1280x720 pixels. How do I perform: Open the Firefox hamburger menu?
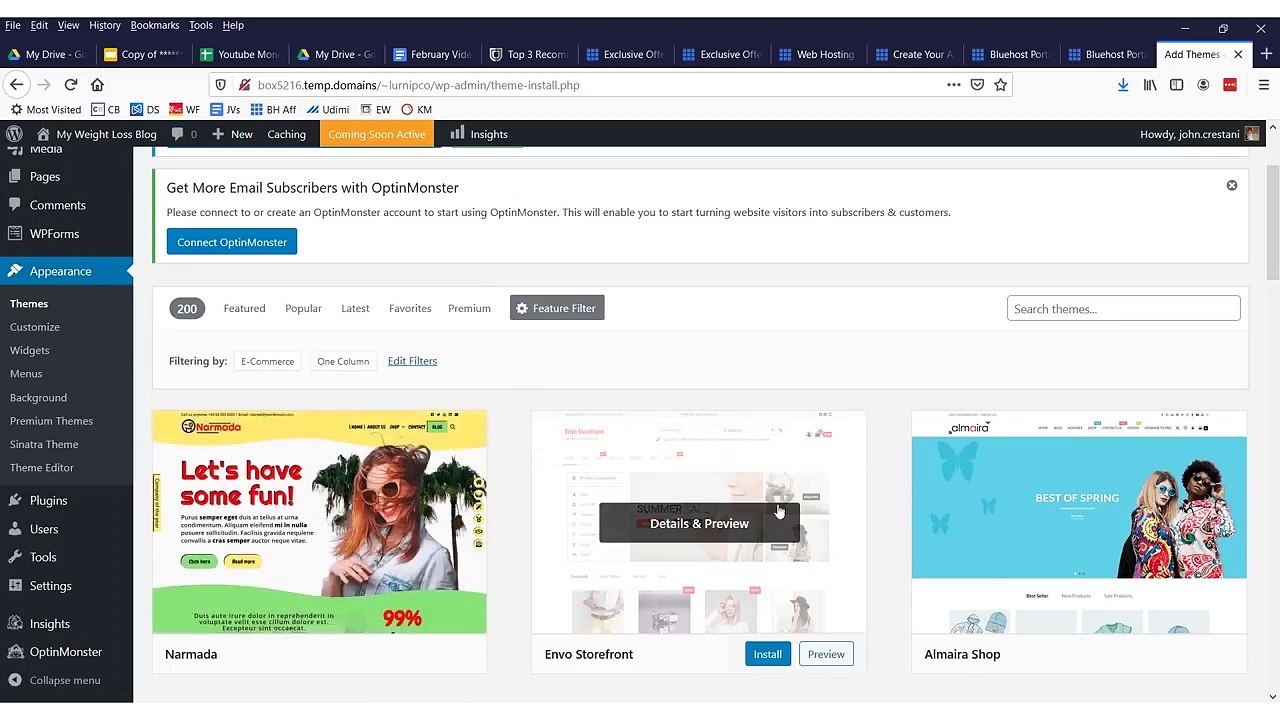tap(1264, 85)
